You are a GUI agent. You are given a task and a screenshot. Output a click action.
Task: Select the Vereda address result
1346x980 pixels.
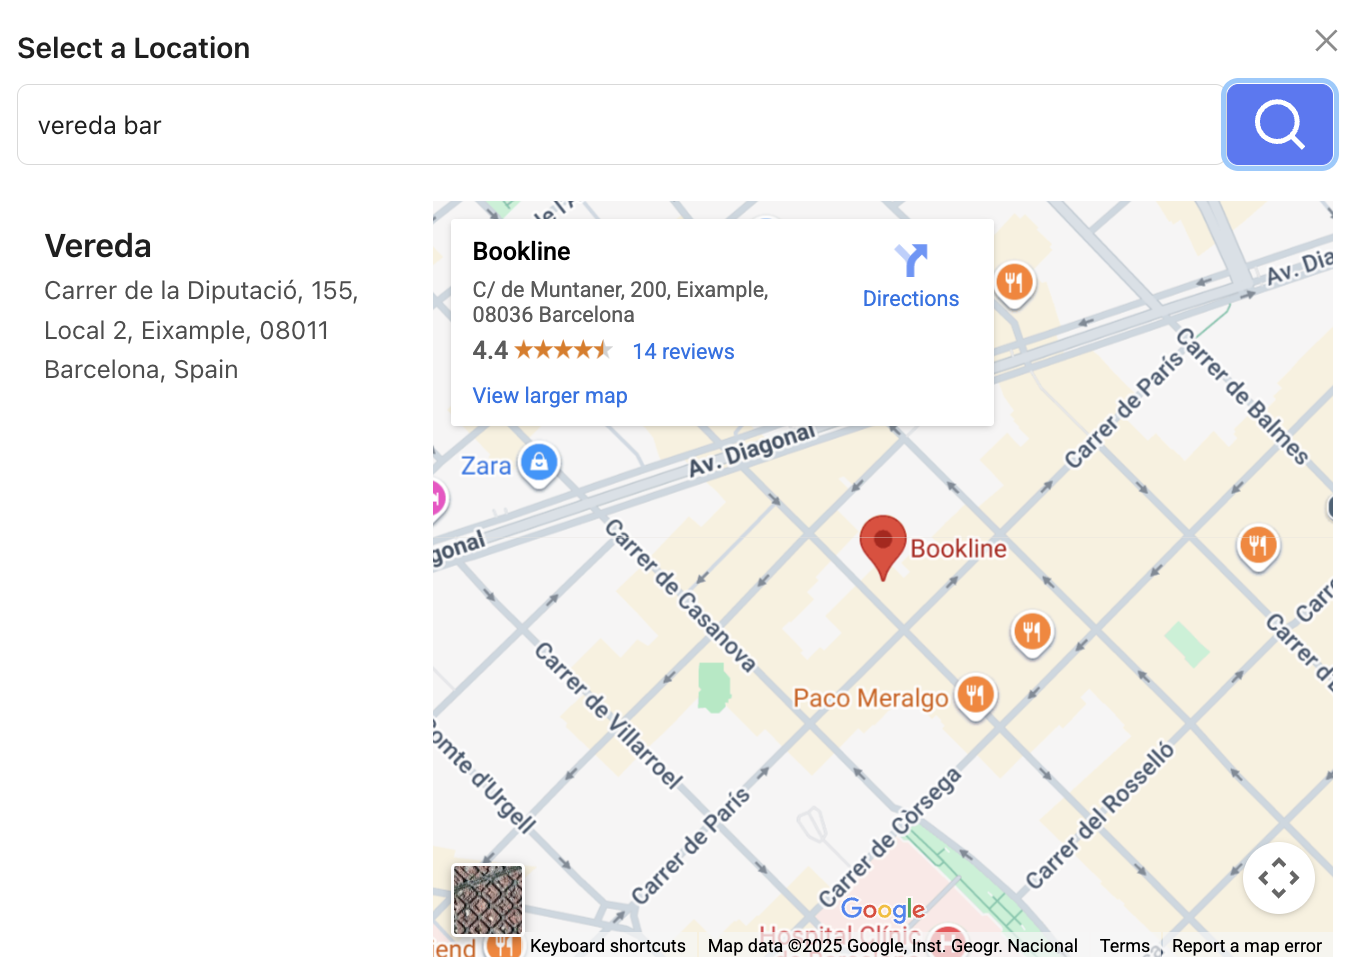[x=200, y=307]
